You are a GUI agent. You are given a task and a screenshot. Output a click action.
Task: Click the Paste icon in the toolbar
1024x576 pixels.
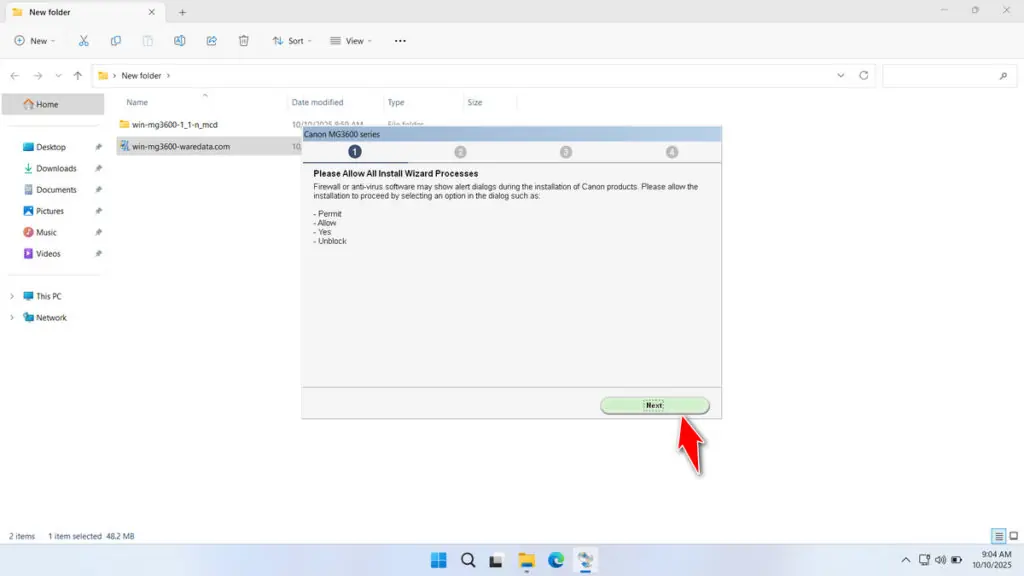coord(148,41)
